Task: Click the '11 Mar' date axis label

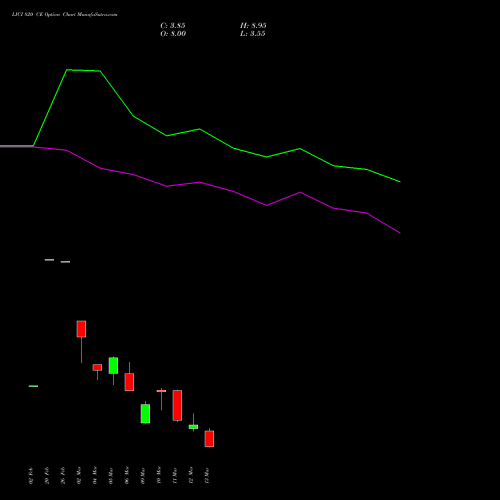Action: coord(175,476)
